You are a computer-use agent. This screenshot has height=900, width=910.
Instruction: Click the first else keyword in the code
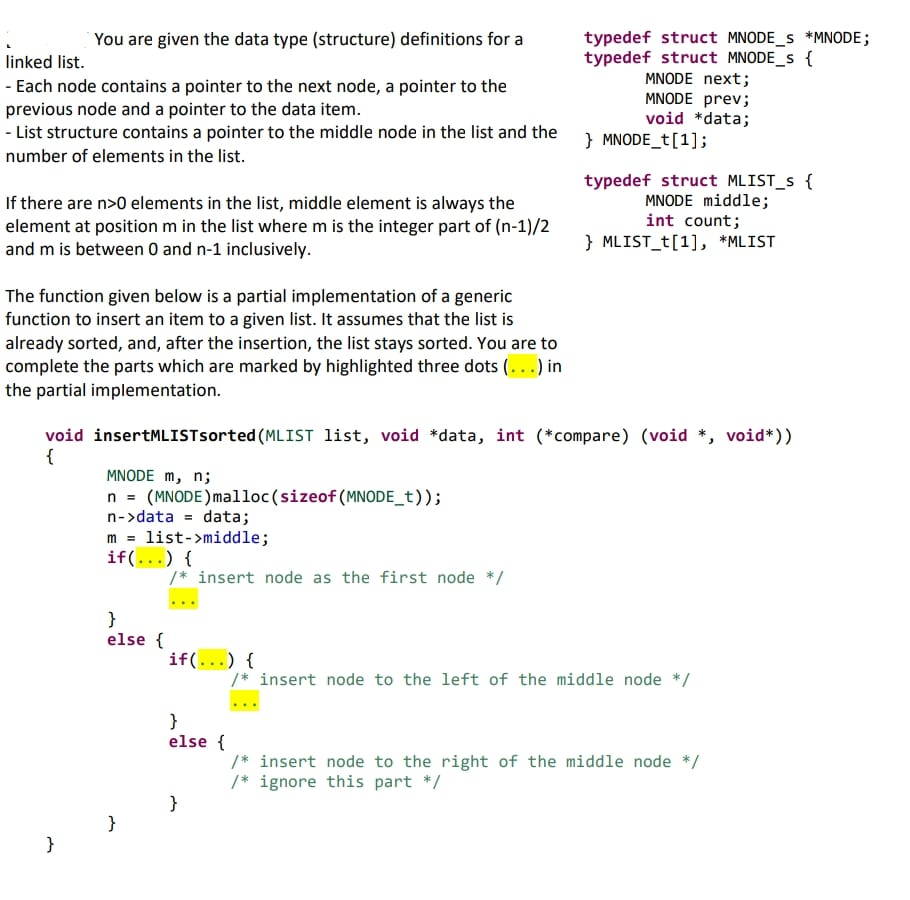(x=124, y=639)
